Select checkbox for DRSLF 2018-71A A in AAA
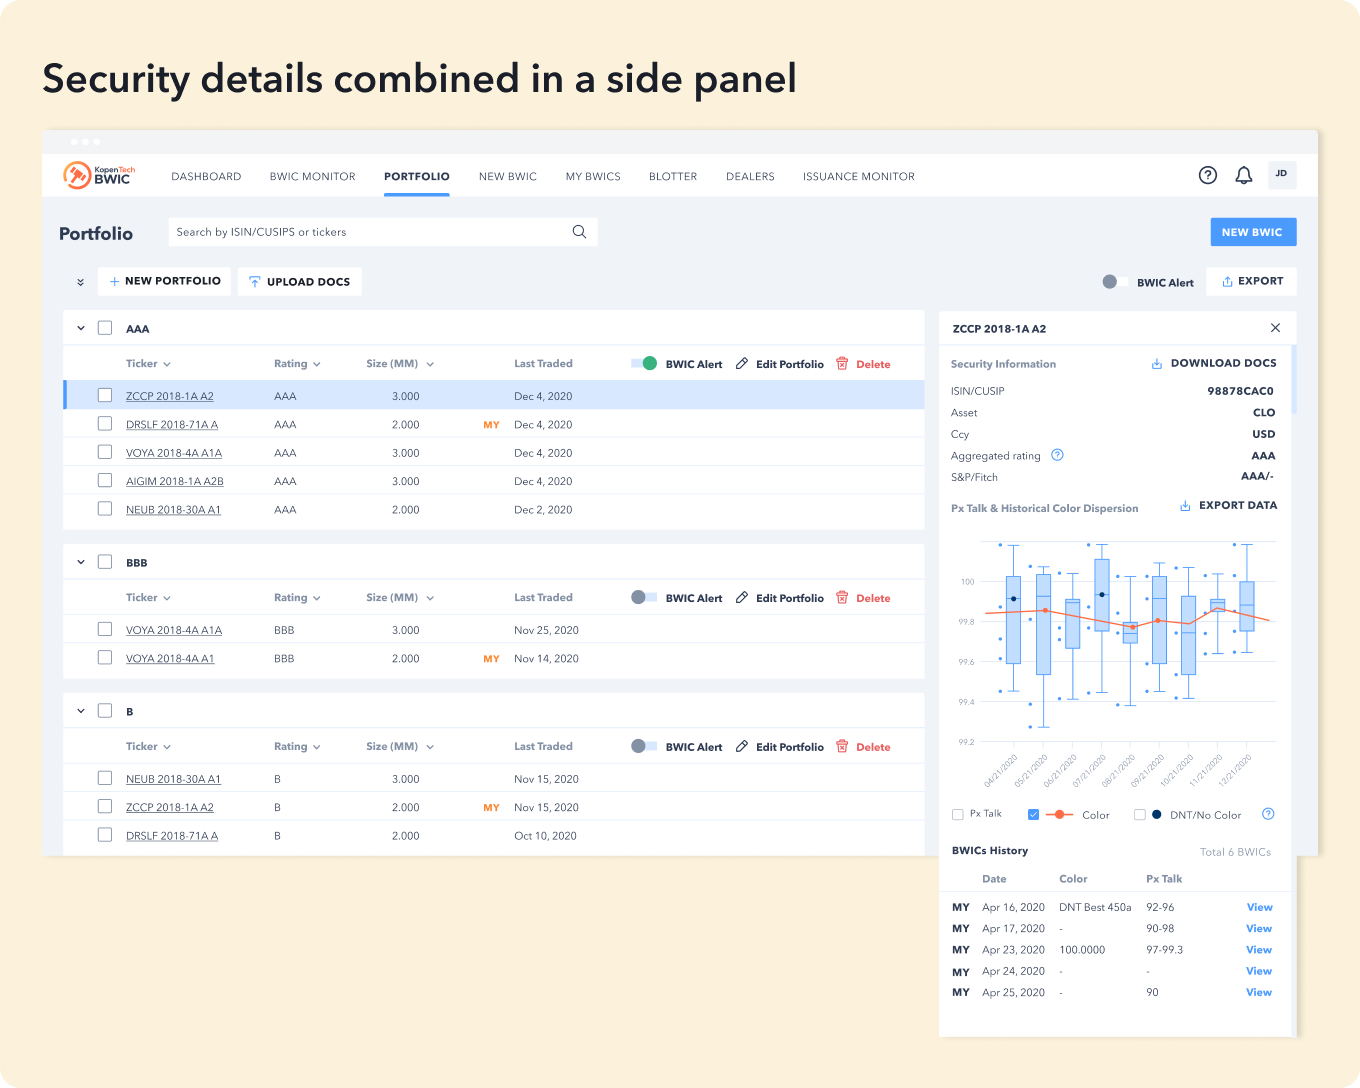The width and height of the screenshot is (1360, 1088). (x=105, y=424)
